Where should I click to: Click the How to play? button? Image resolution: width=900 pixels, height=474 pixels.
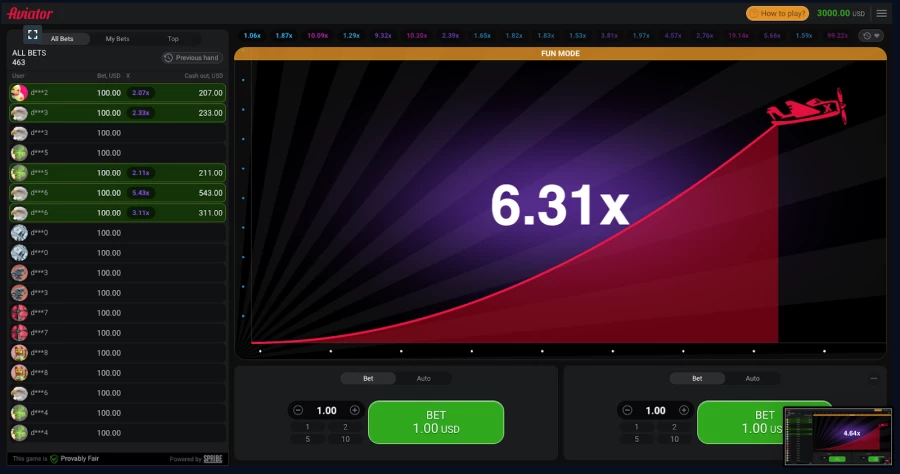(x=778, y=13)
